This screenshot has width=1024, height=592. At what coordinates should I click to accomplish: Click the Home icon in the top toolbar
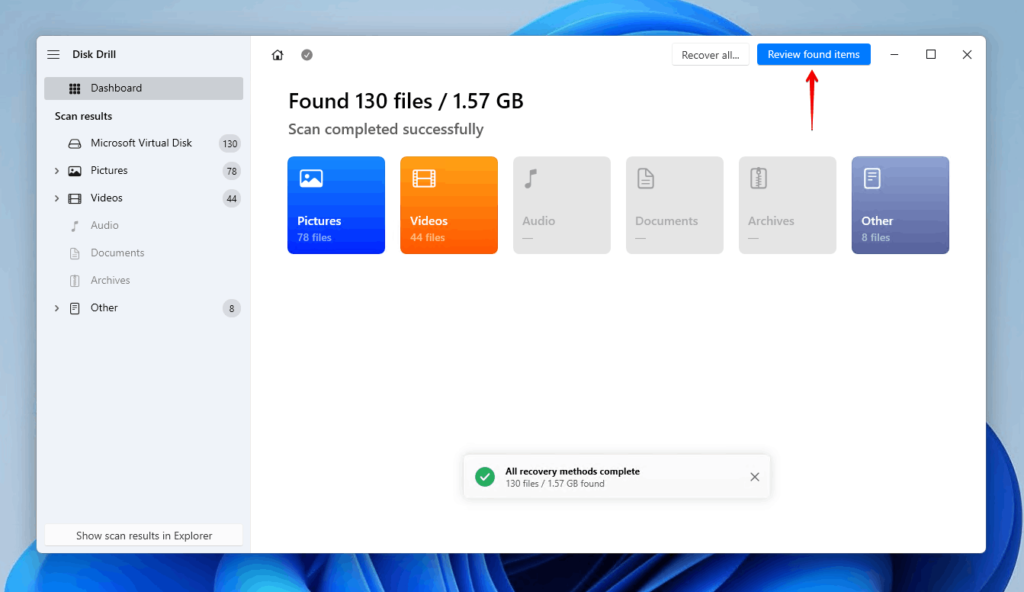pos(277,55)
